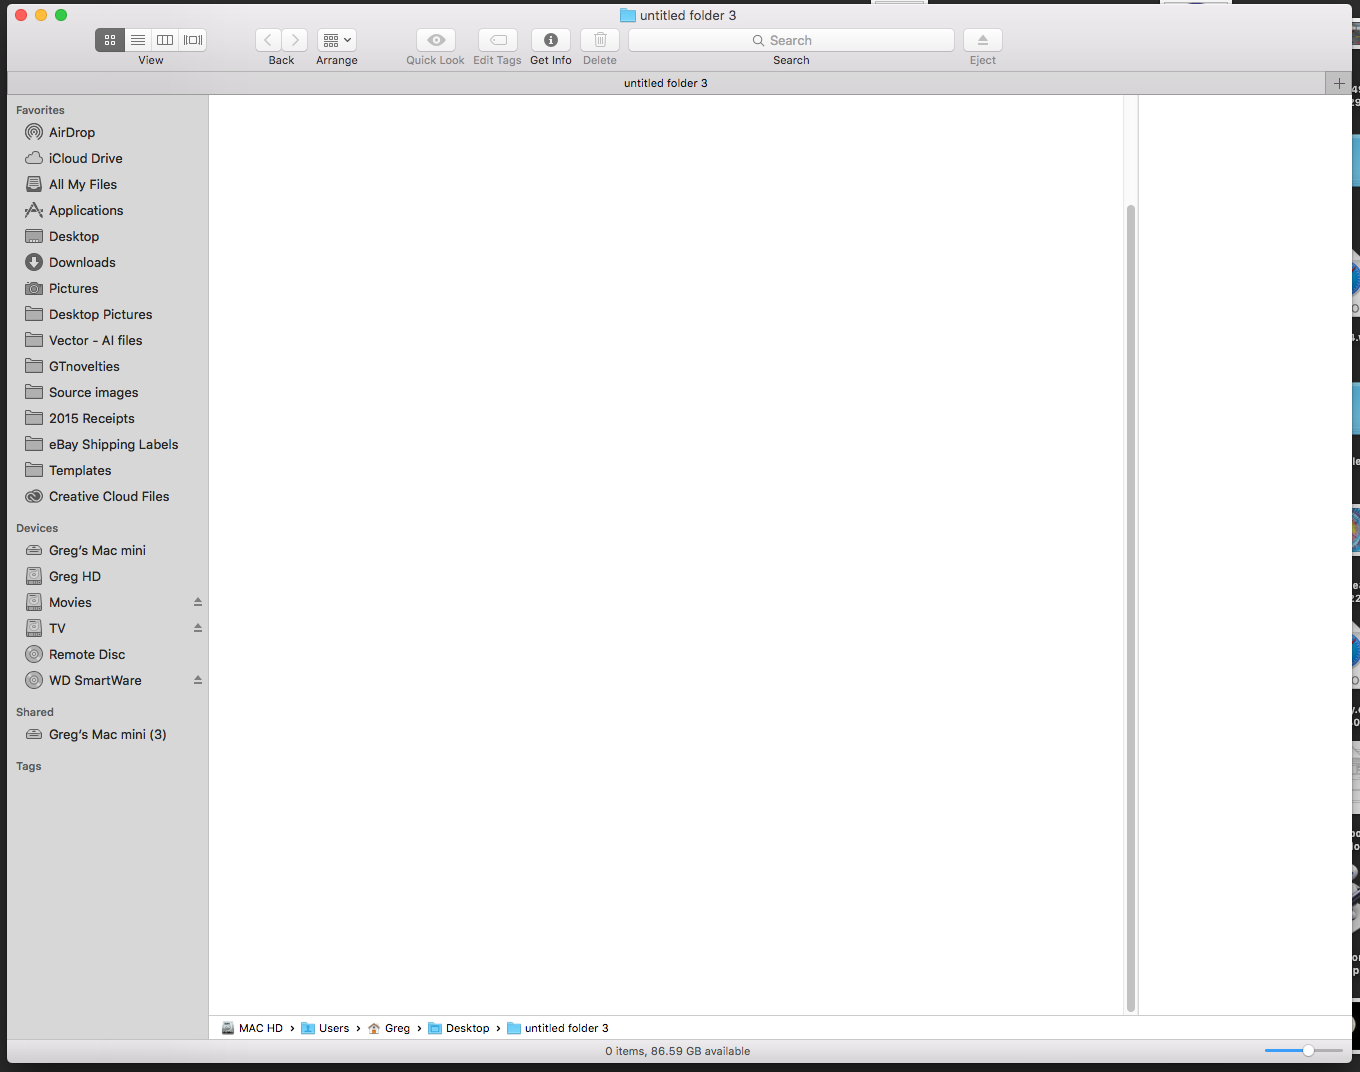Click the yellow minimize window button
The height and width of the screenshot is (1072, 1360).
[x=41, y=15]
